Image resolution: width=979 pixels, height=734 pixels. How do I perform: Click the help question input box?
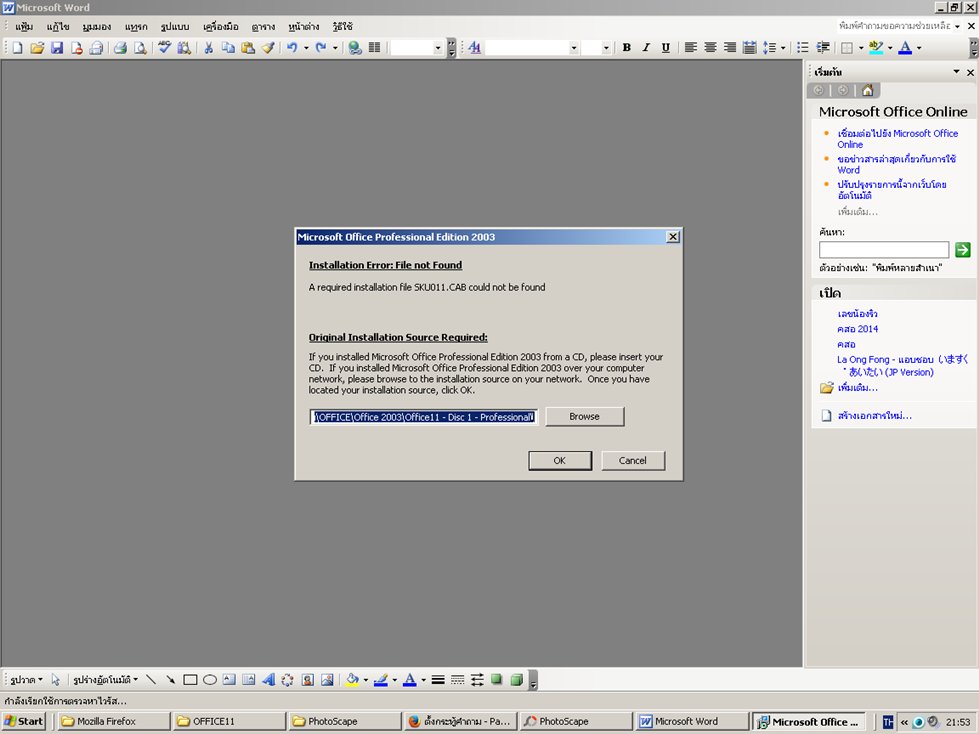[895, 26]
